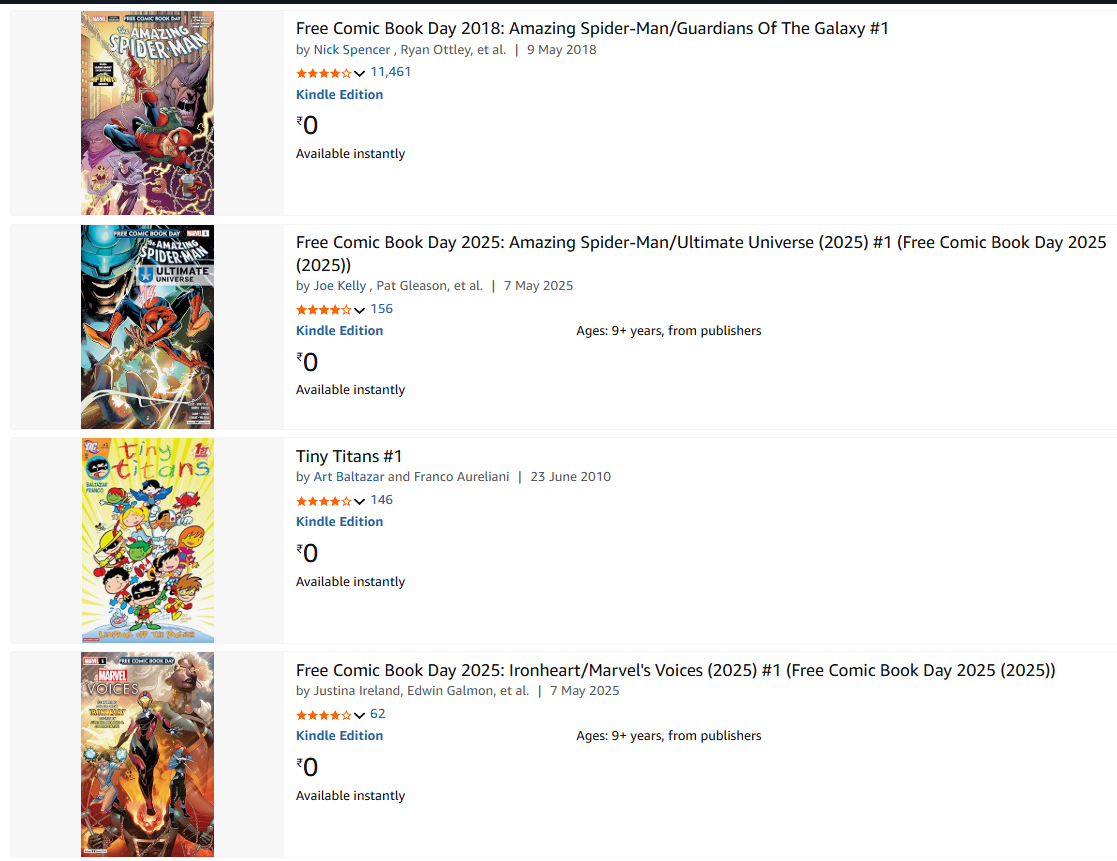1117x861 pixels.
Task: Expand rating breakdown chevron next to 156
Action: click(360, 310)
